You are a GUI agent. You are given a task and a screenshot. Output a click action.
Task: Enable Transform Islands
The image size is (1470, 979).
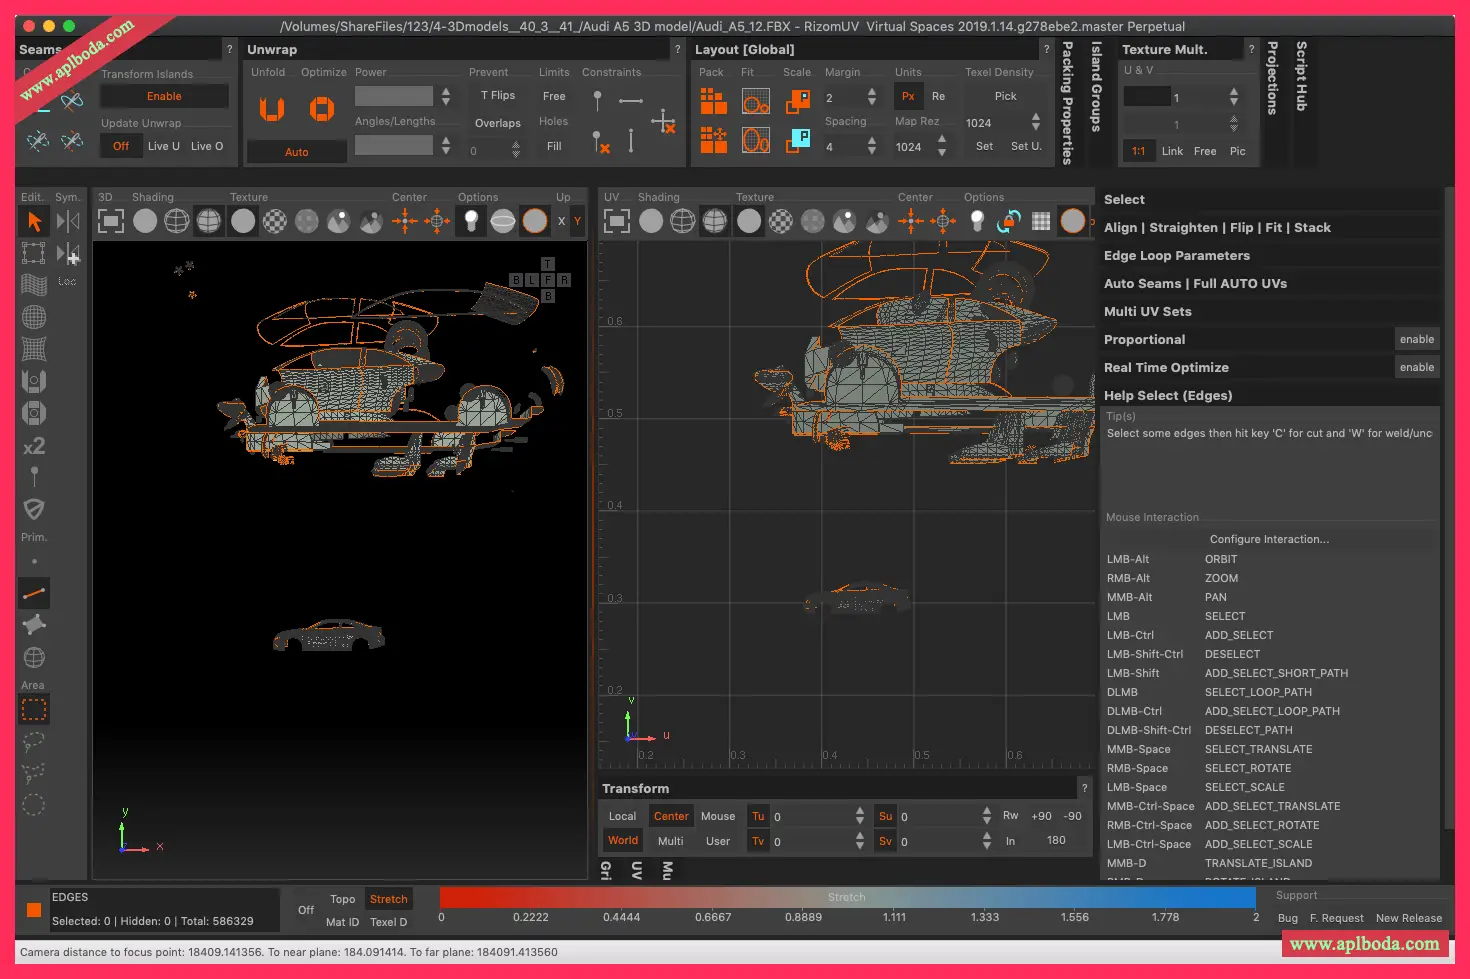164,96
